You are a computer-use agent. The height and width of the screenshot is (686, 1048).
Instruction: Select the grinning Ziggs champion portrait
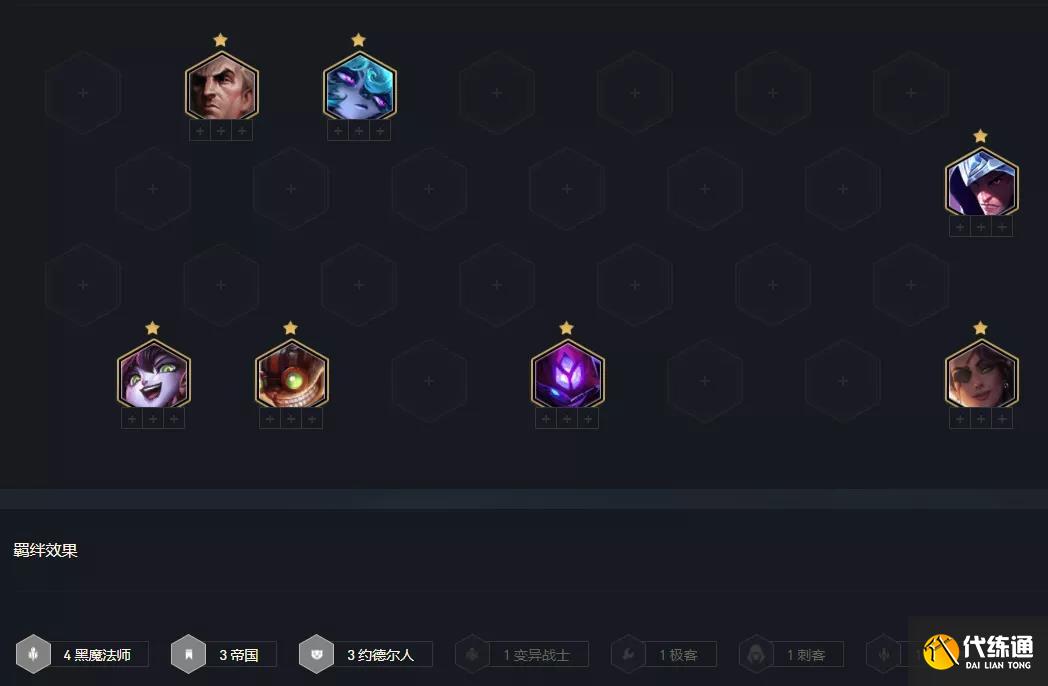point(291,374)
